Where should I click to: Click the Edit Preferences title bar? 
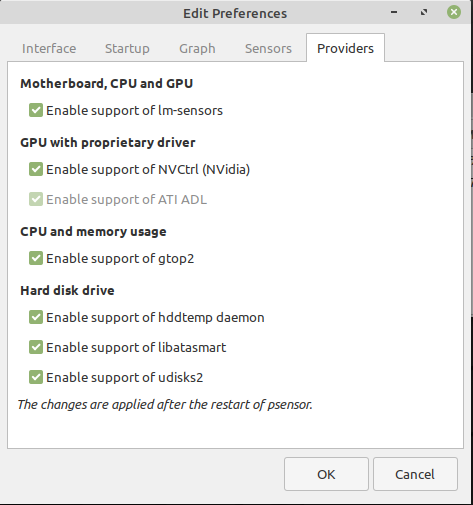click(x=235, y=13)
